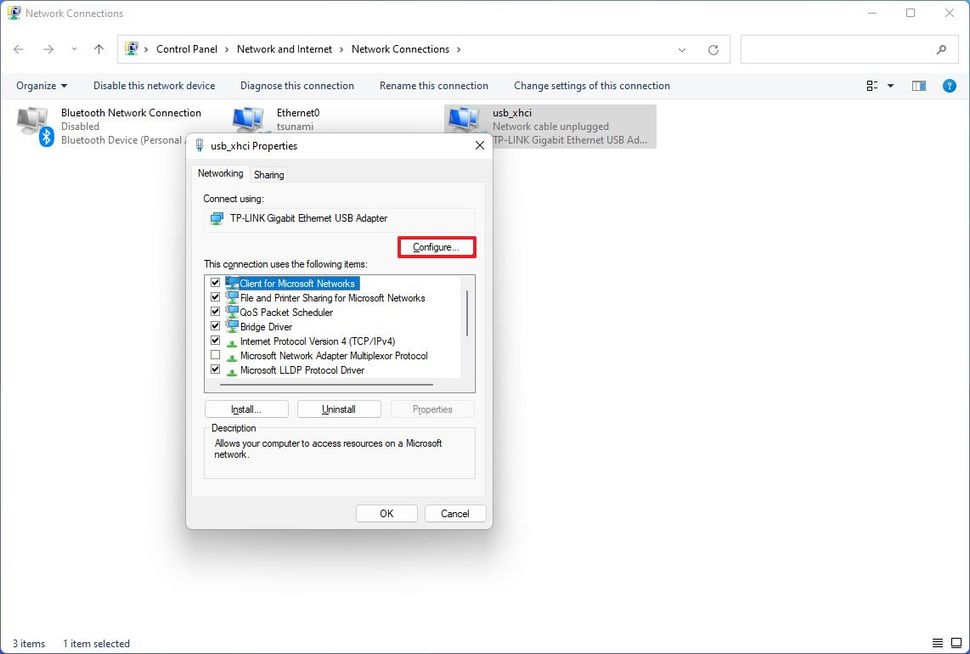Uncheck QoS Packet Scheduler
970x654 pixels.
(x=214, y=311)
